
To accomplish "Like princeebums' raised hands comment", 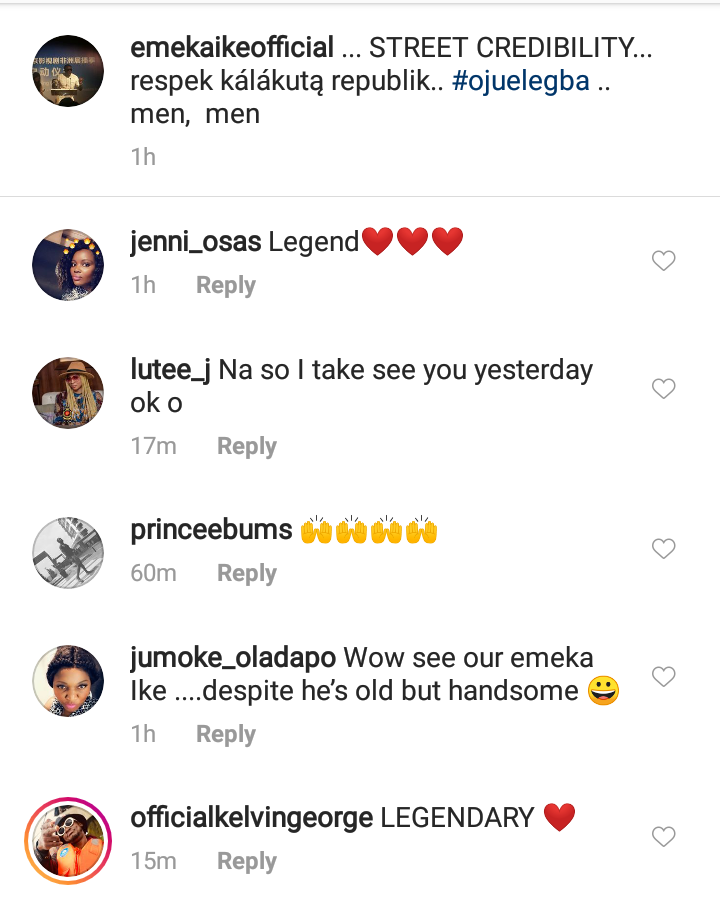I will coord(664,548).
